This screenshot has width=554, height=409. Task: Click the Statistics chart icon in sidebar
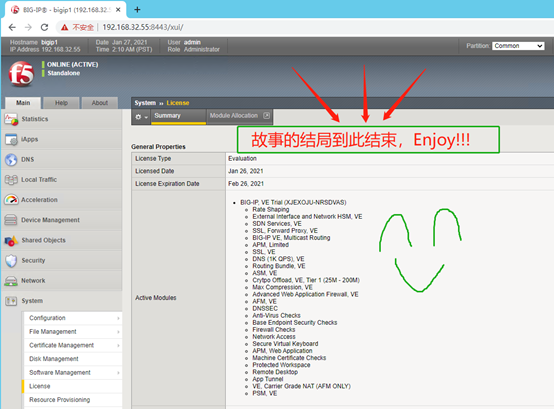[11, 119]
